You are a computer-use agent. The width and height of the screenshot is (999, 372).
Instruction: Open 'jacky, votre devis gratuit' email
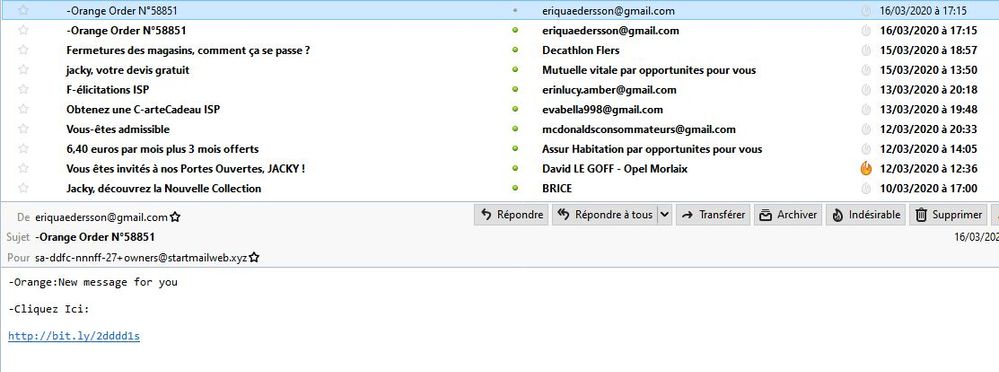pyautogui.click(x=127, y=70)
